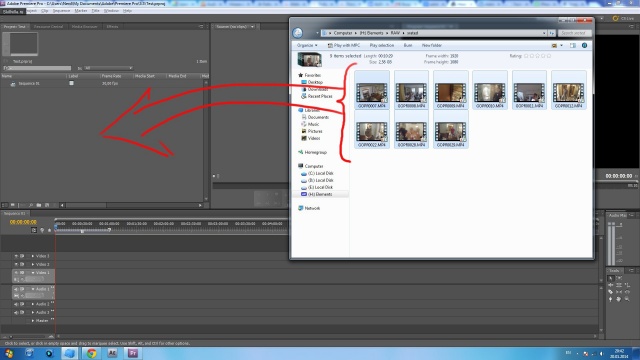
Task: Click the Explorer icon on the taskbar
Action: point(70,353)
